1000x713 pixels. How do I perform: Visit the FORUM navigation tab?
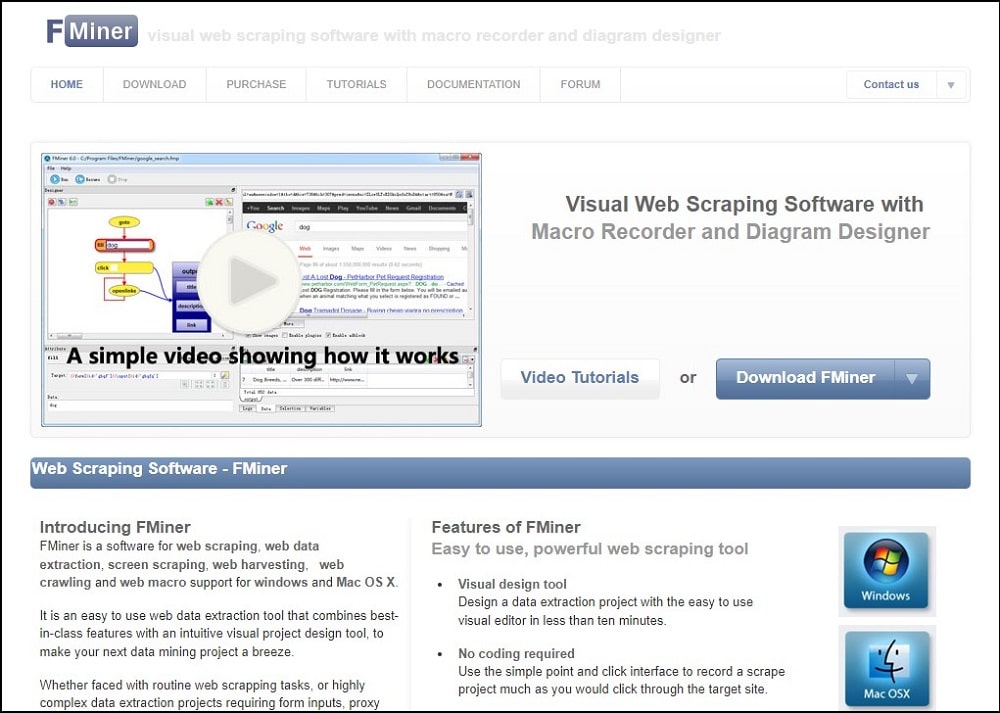(x=580, y=84)
